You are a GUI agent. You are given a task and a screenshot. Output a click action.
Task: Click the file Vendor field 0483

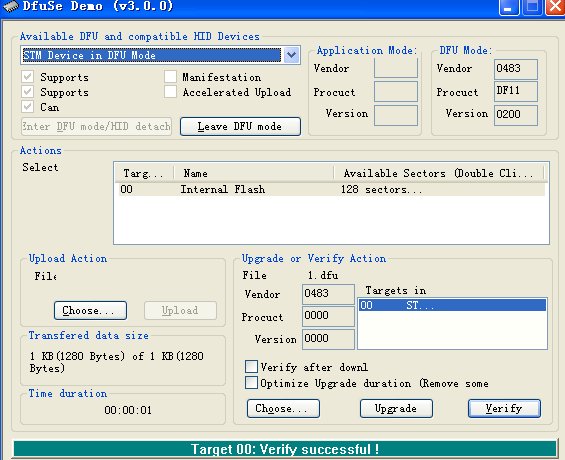(x=328, y=294)
